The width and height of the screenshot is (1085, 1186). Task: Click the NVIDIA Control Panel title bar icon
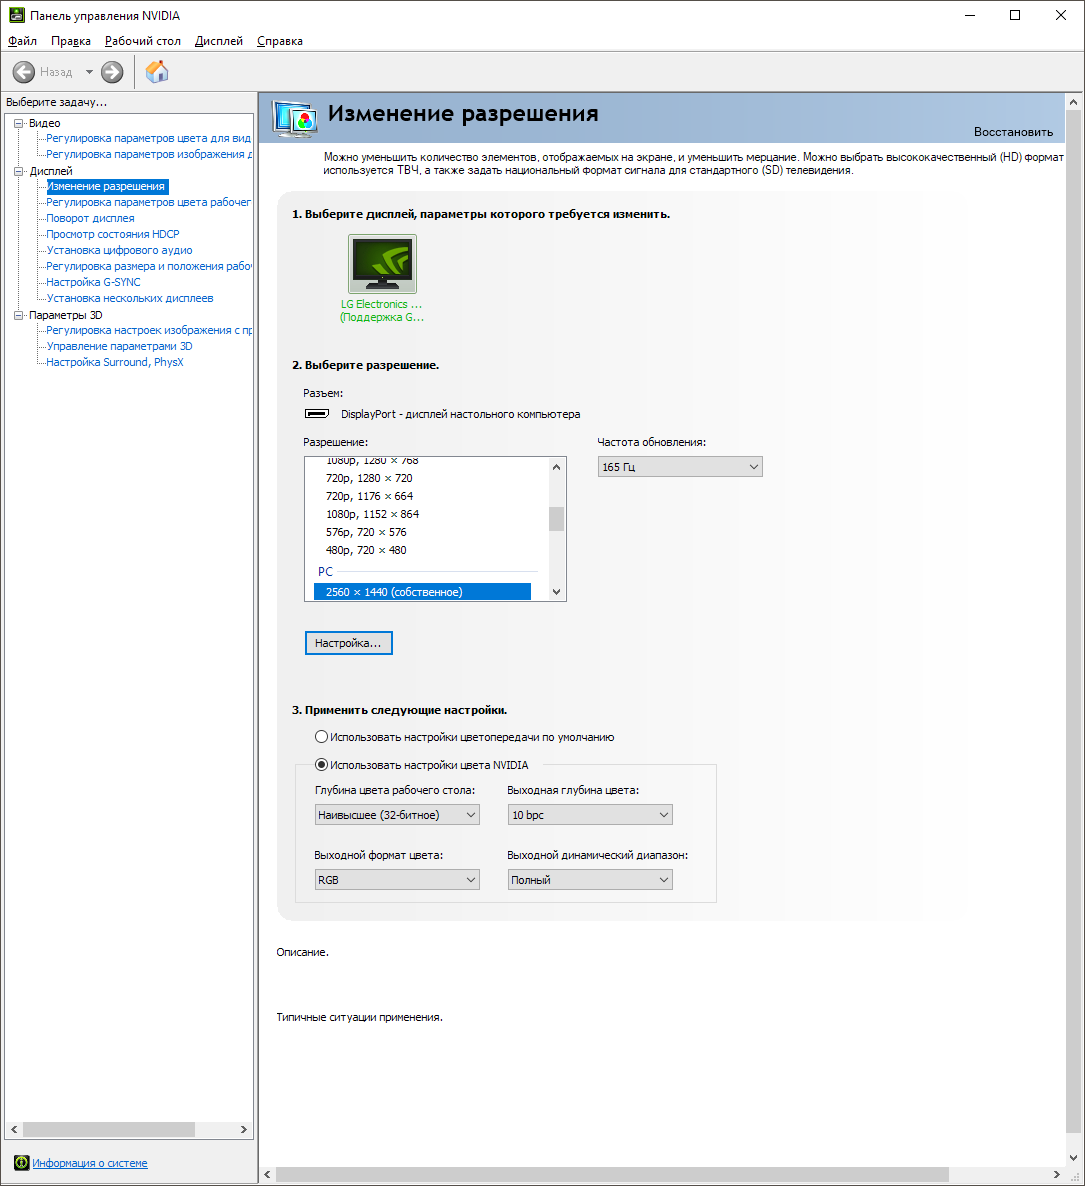15,16
